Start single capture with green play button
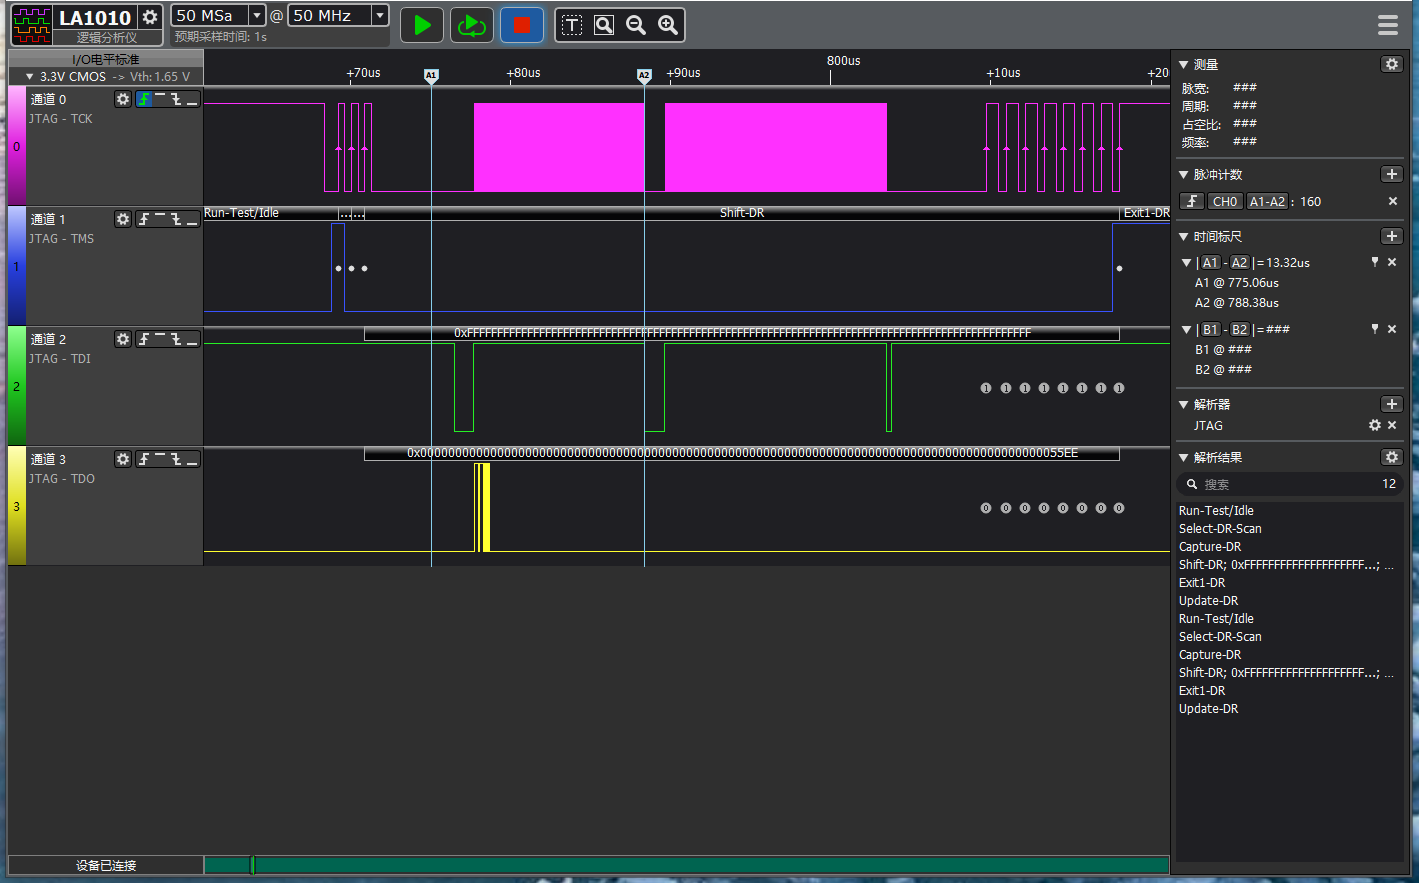The height and width of the screenshot is (883, 1419). coord(422,25)
